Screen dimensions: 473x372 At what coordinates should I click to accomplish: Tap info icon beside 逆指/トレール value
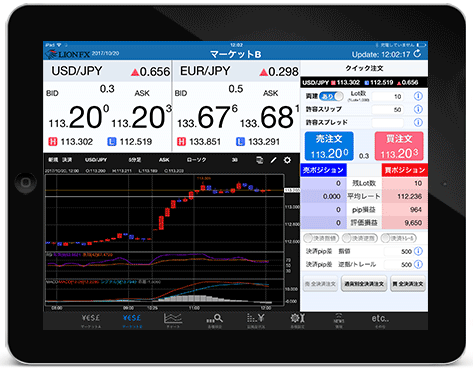(418, 264)
